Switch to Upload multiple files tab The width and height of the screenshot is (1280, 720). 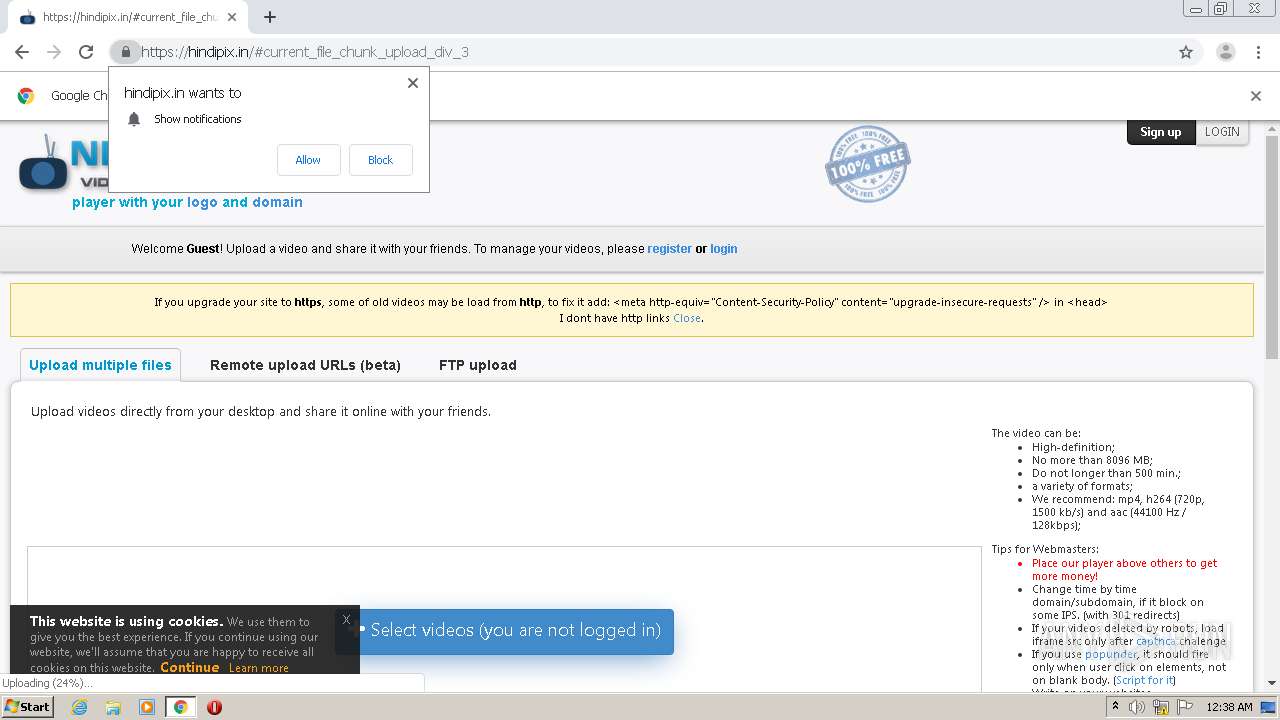click(x=100, y=365)
